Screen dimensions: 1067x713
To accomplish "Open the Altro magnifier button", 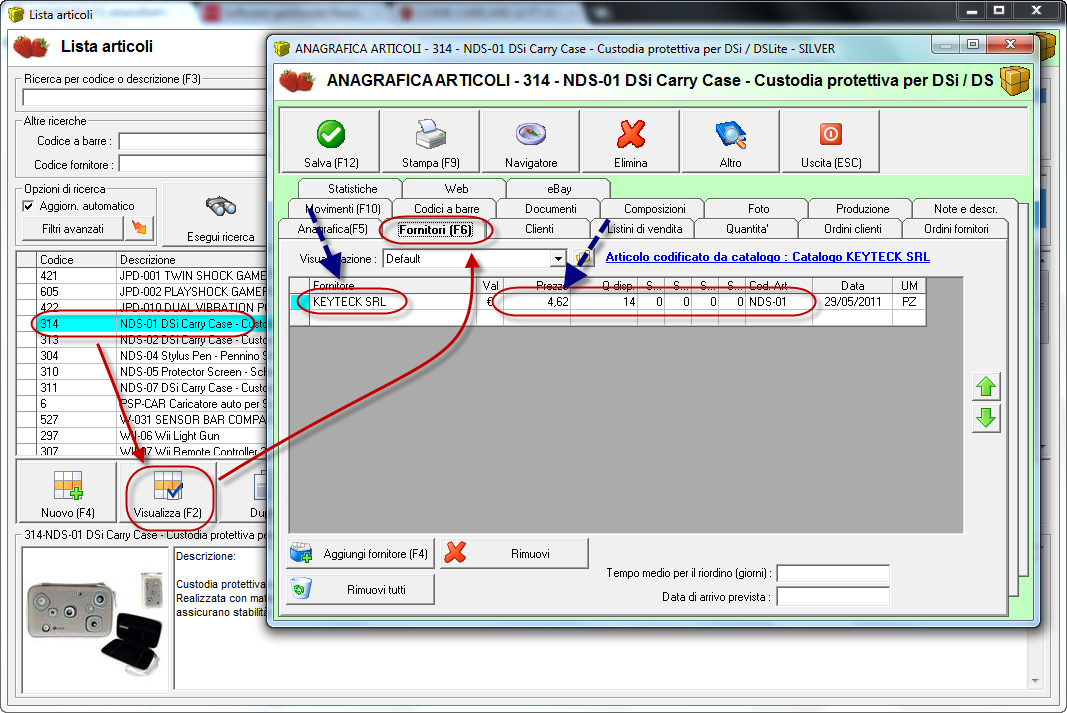I will click(x=730, y=142).
